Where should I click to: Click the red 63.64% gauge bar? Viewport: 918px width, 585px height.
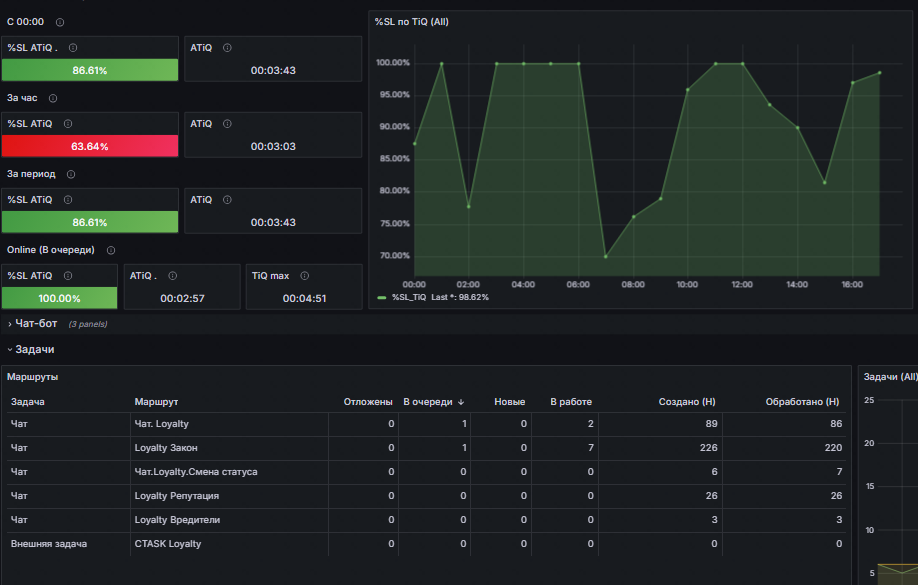pos(90,146)
